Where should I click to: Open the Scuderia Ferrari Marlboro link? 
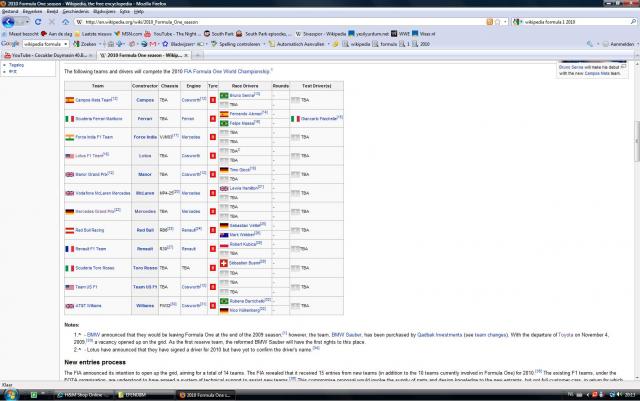(99, 118)
